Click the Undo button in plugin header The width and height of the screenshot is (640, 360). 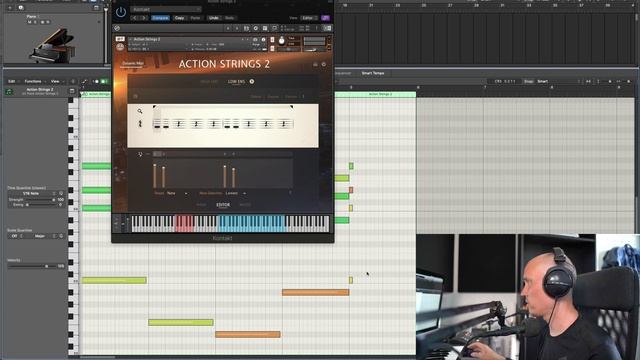[213, 18]
